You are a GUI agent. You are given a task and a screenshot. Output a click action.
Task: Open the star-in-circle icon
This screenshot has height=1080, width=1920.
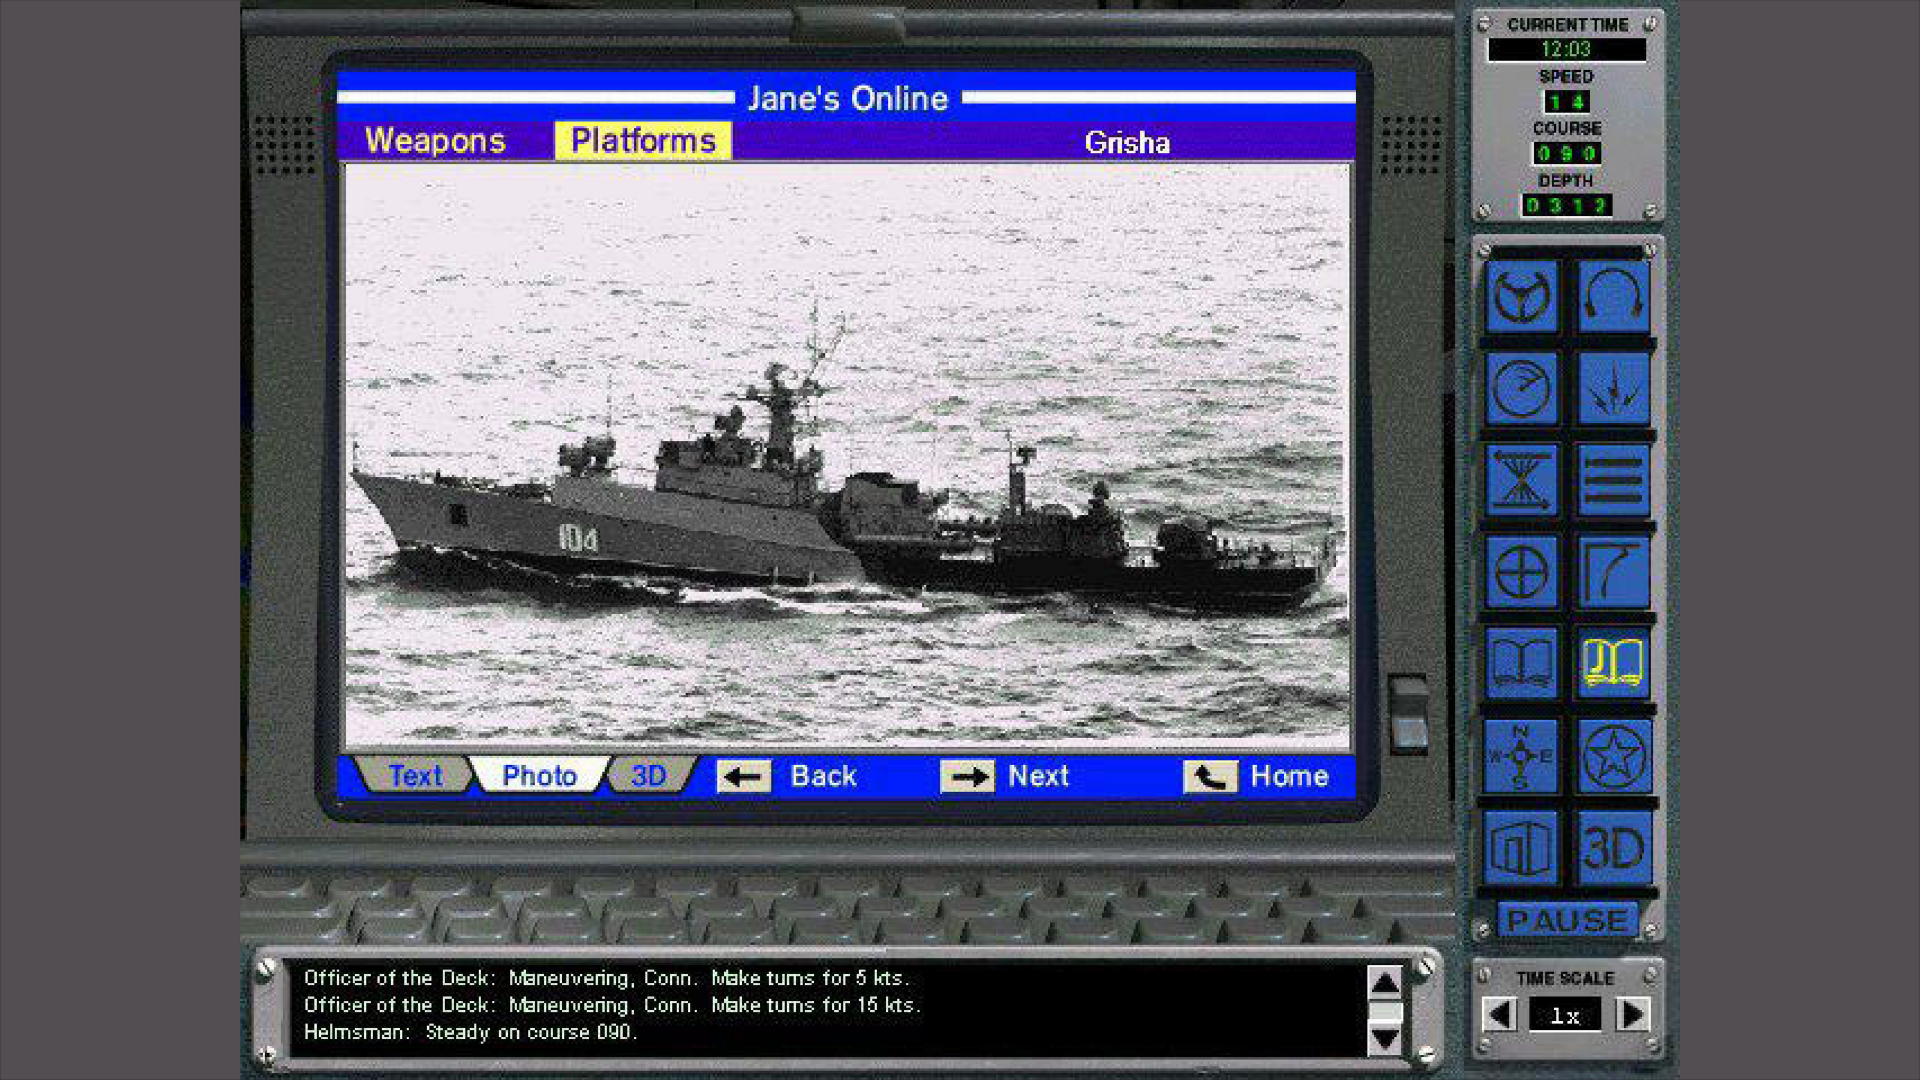(x=1613, y=757)
